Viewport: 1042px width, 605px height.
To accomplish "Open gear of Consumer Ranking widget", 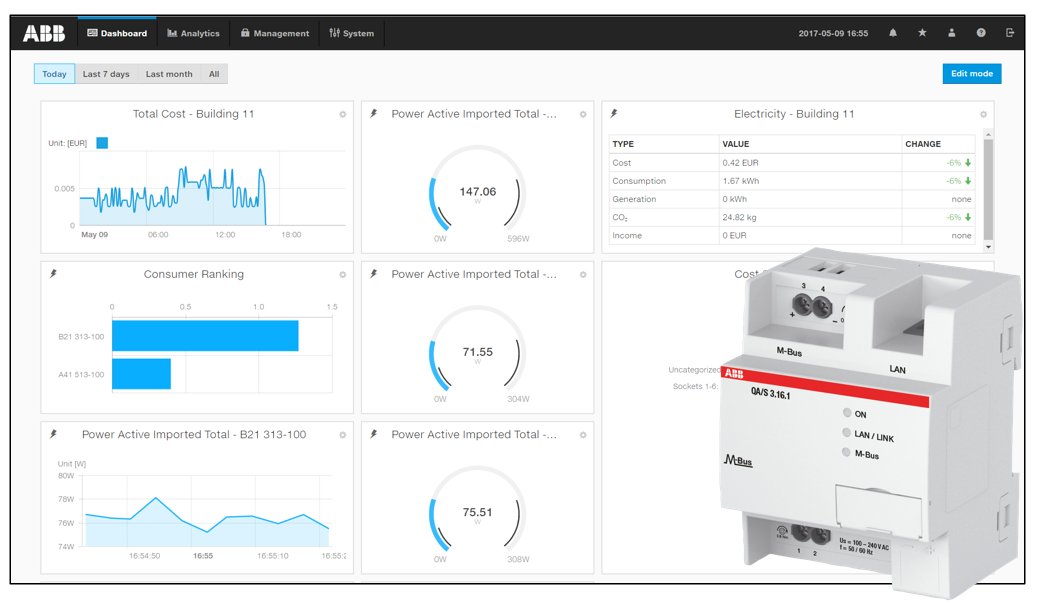I will tap(343, 275).
